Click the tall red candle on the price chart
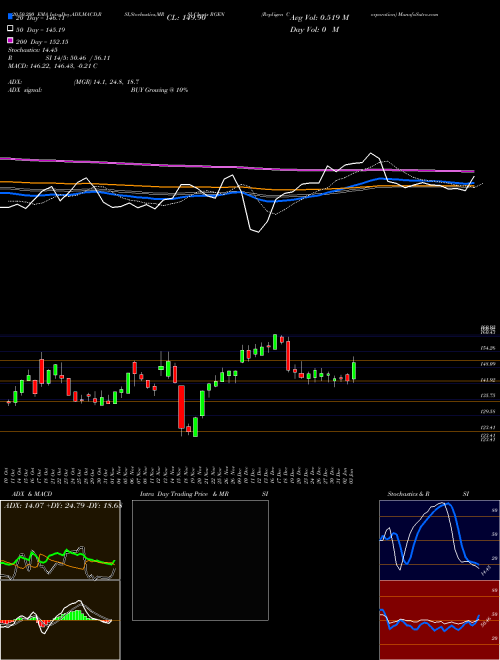Screen dimensions: 500x660 coord(182,407)
